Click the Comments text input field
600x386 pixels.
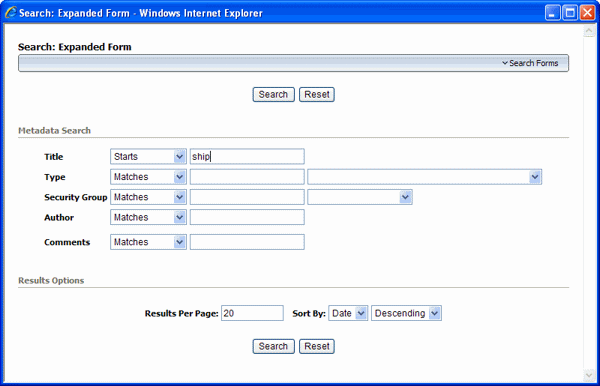point(247,242)
